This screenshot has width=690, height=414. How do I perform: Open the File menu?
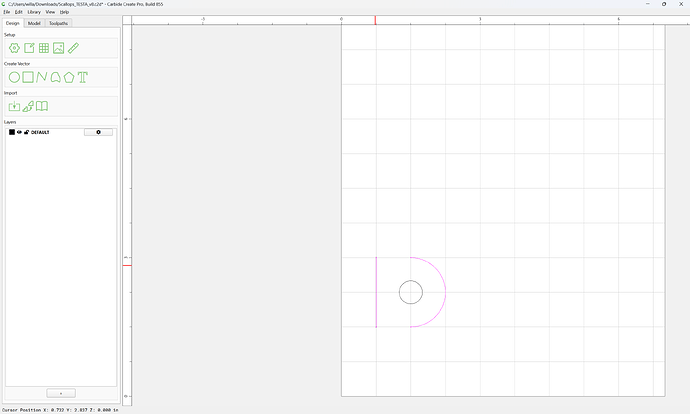(7, 12)
